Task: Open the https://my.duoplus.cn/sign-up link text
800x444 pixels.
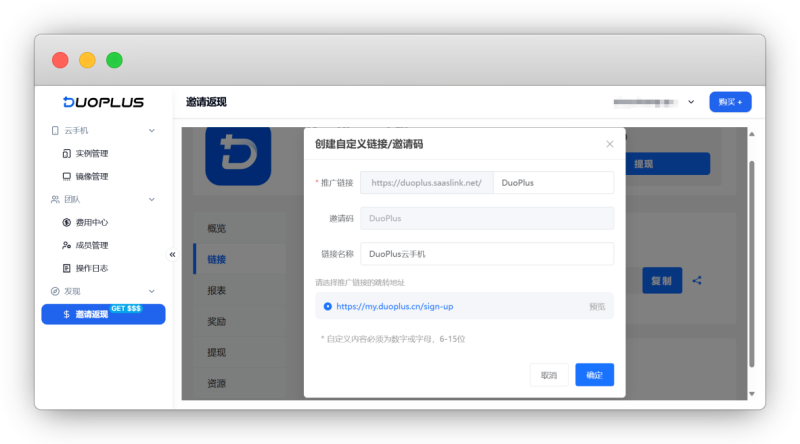Action: pos(394,307)
